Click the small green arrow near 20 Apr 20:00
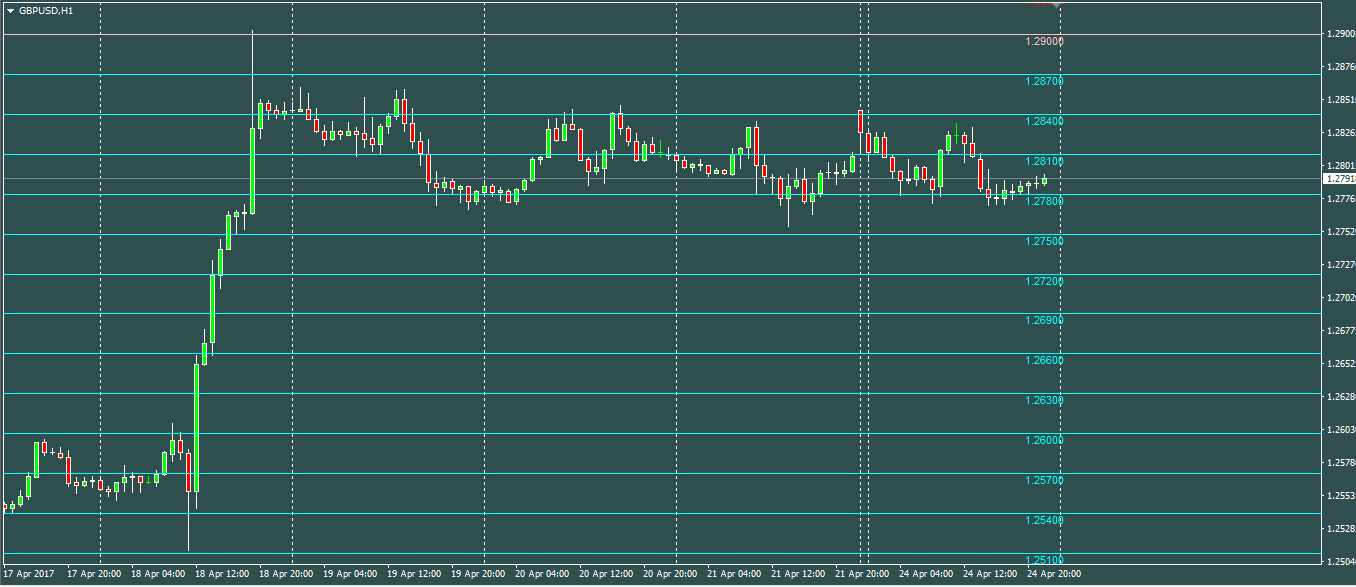 pos(661,146)
